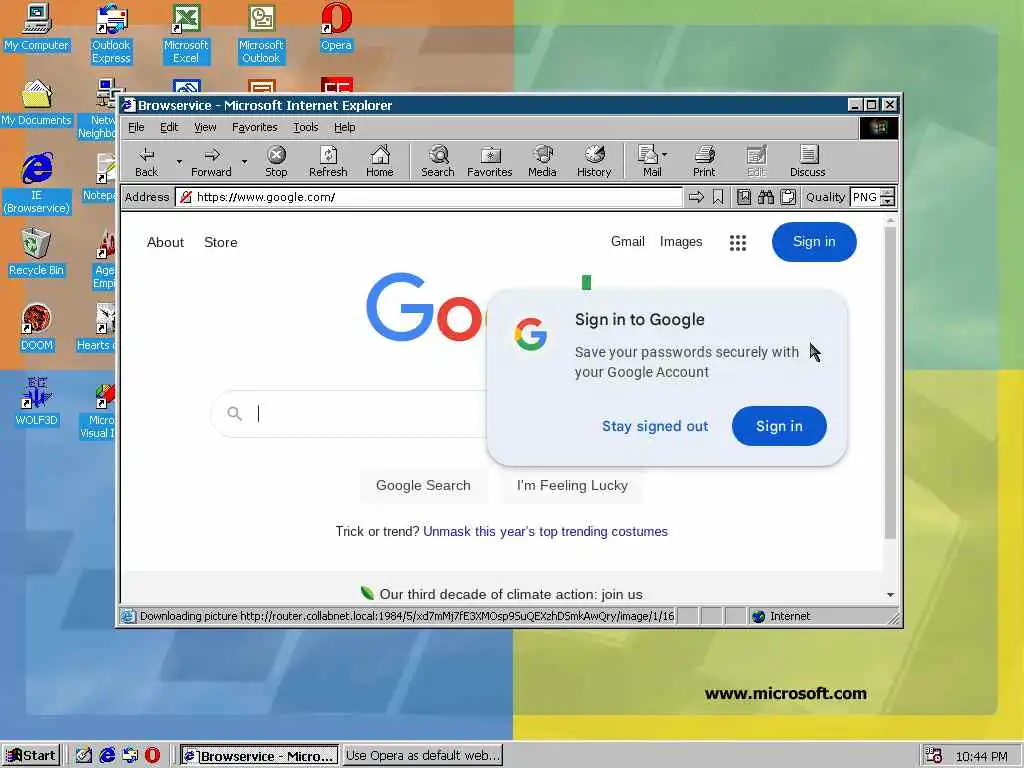This screenshot has height=768, width=1024.
Task: Increase the Quality spinner with the up arrow
Action: point(887,193)
